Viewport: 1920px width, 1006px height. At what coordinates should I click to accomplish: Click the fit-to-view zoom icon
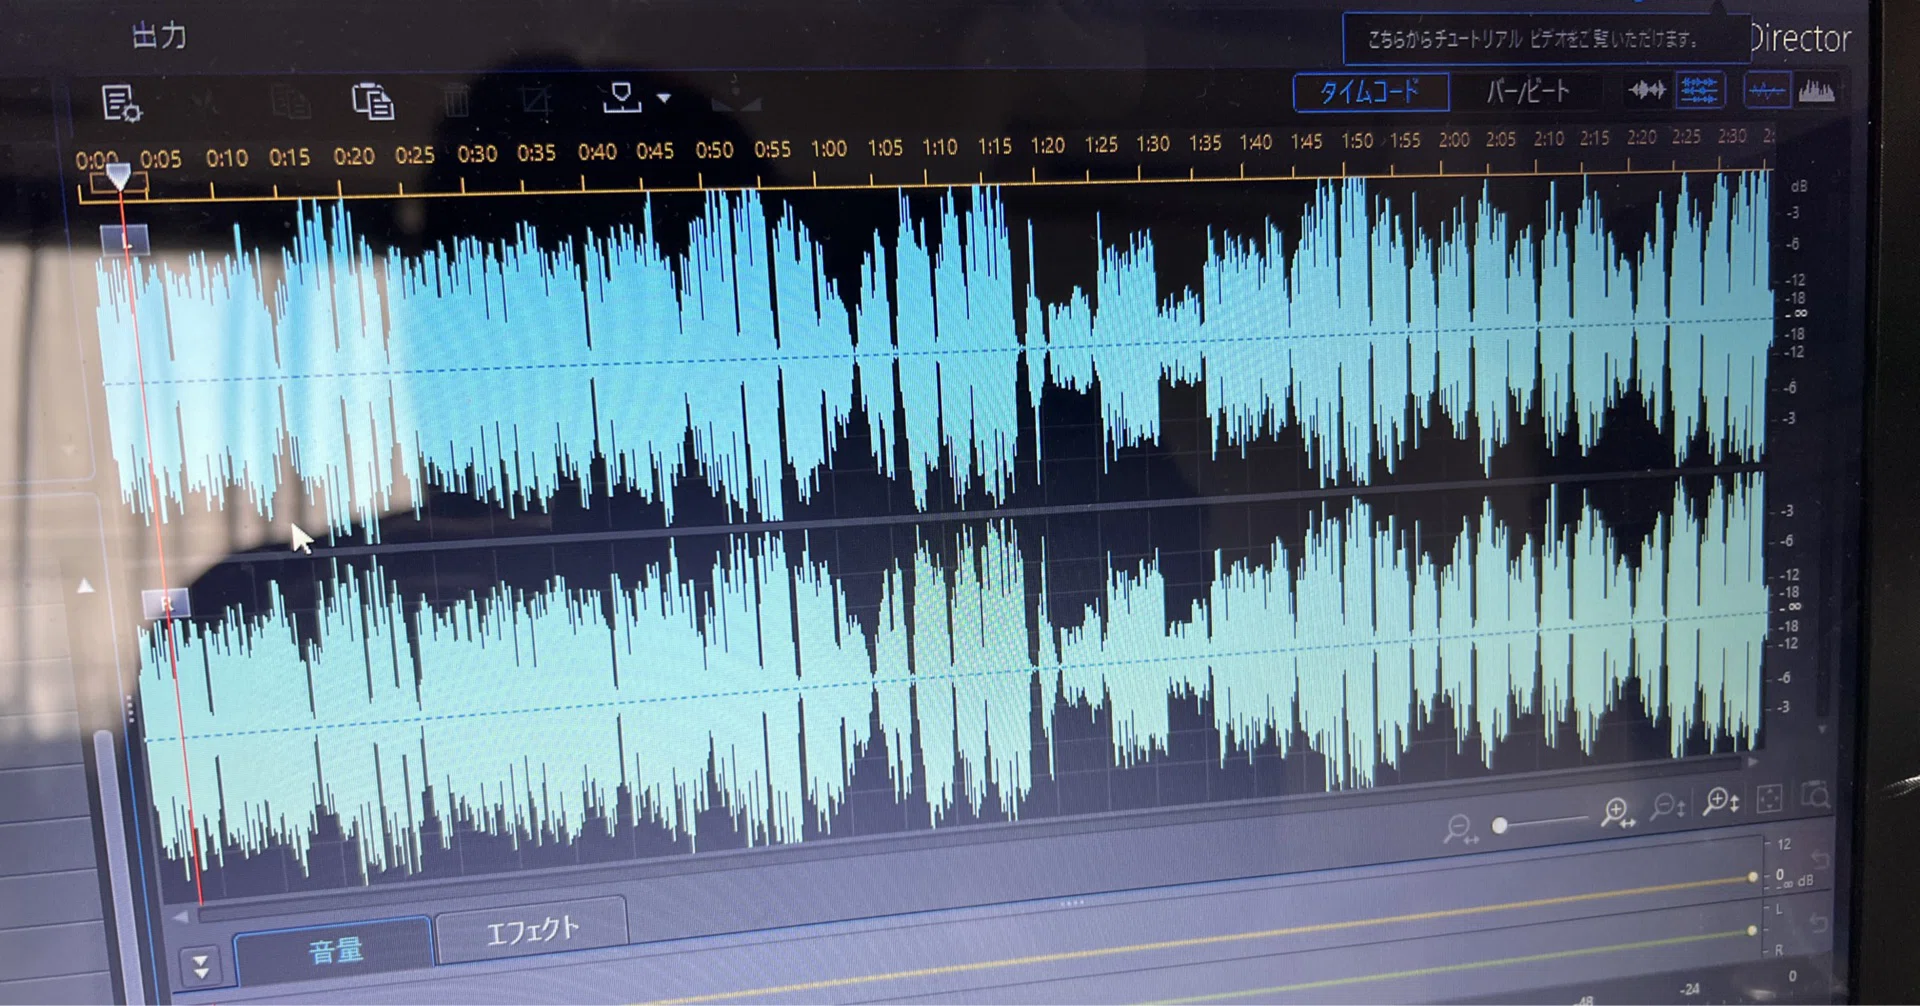(x=1769, y=798)
